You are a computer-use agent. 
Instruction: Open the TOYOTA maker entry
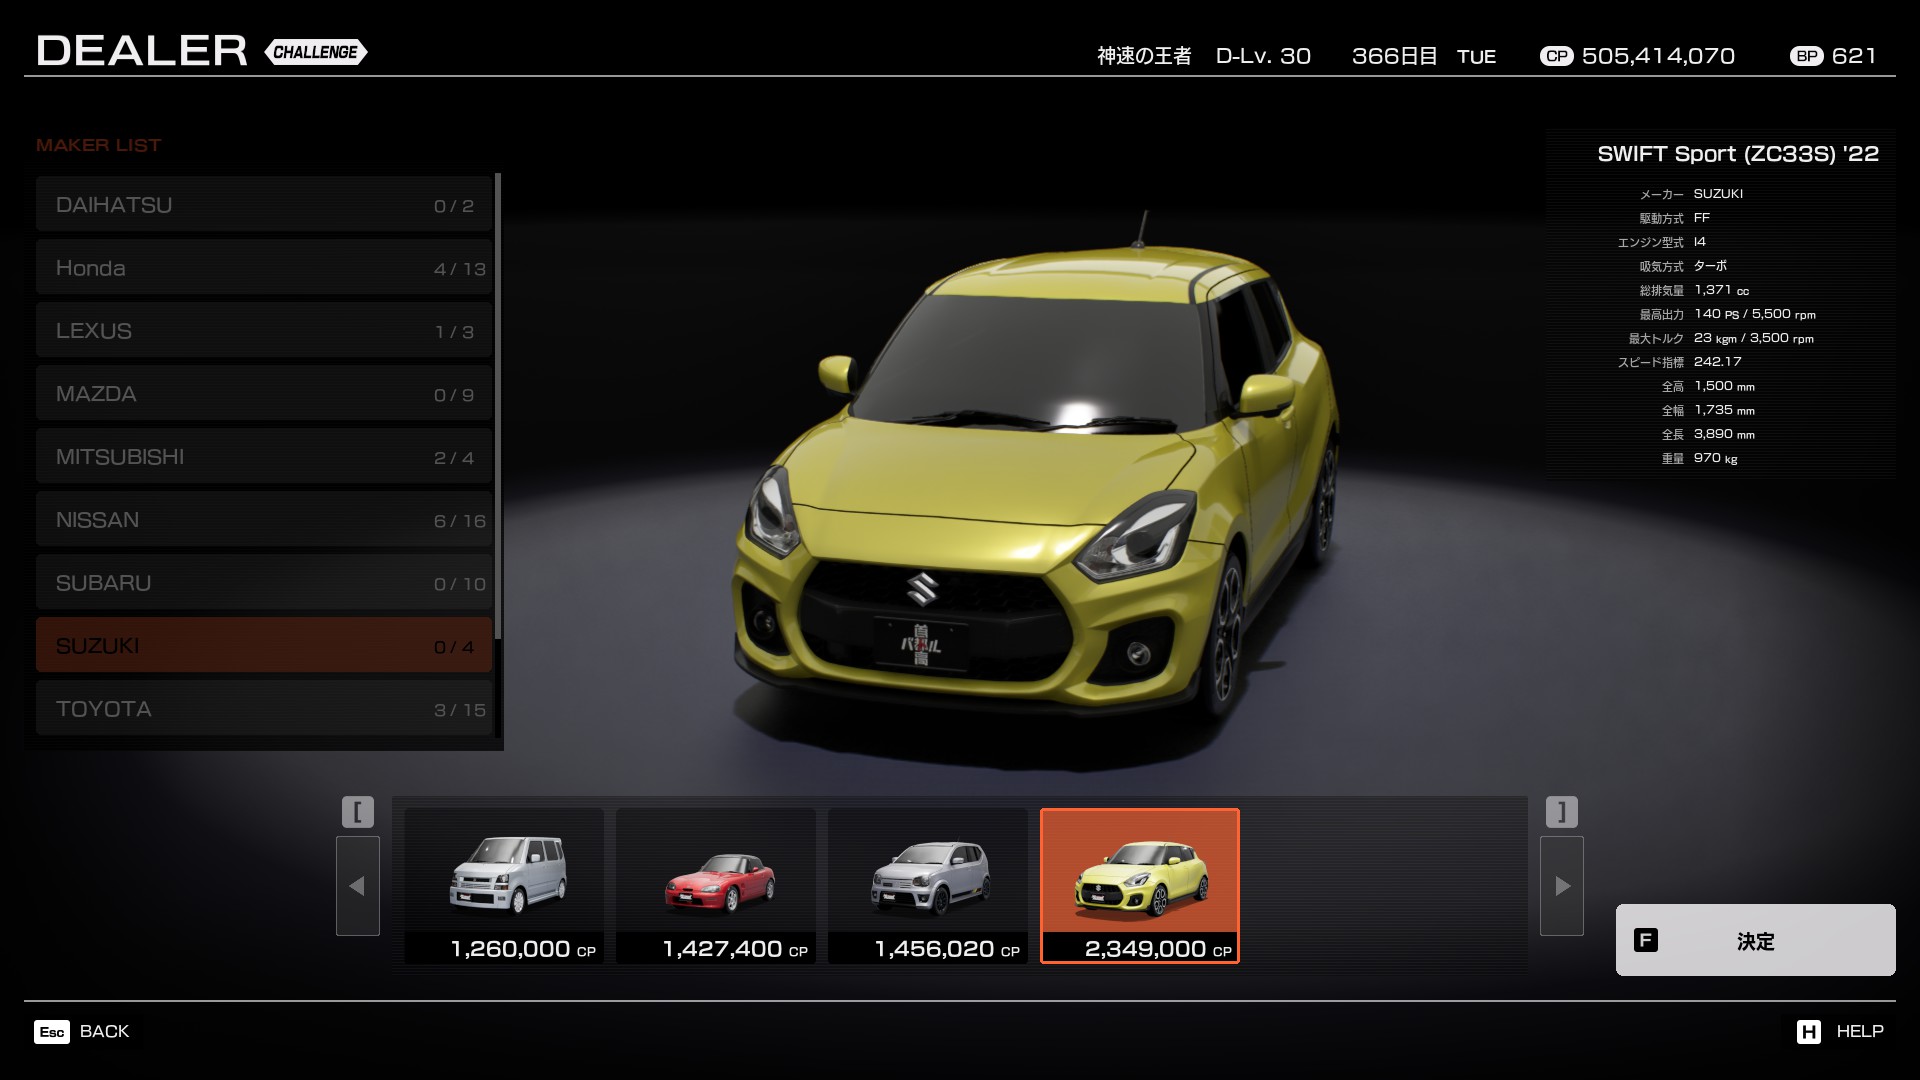pyautogui.click(x=264, y=709)
